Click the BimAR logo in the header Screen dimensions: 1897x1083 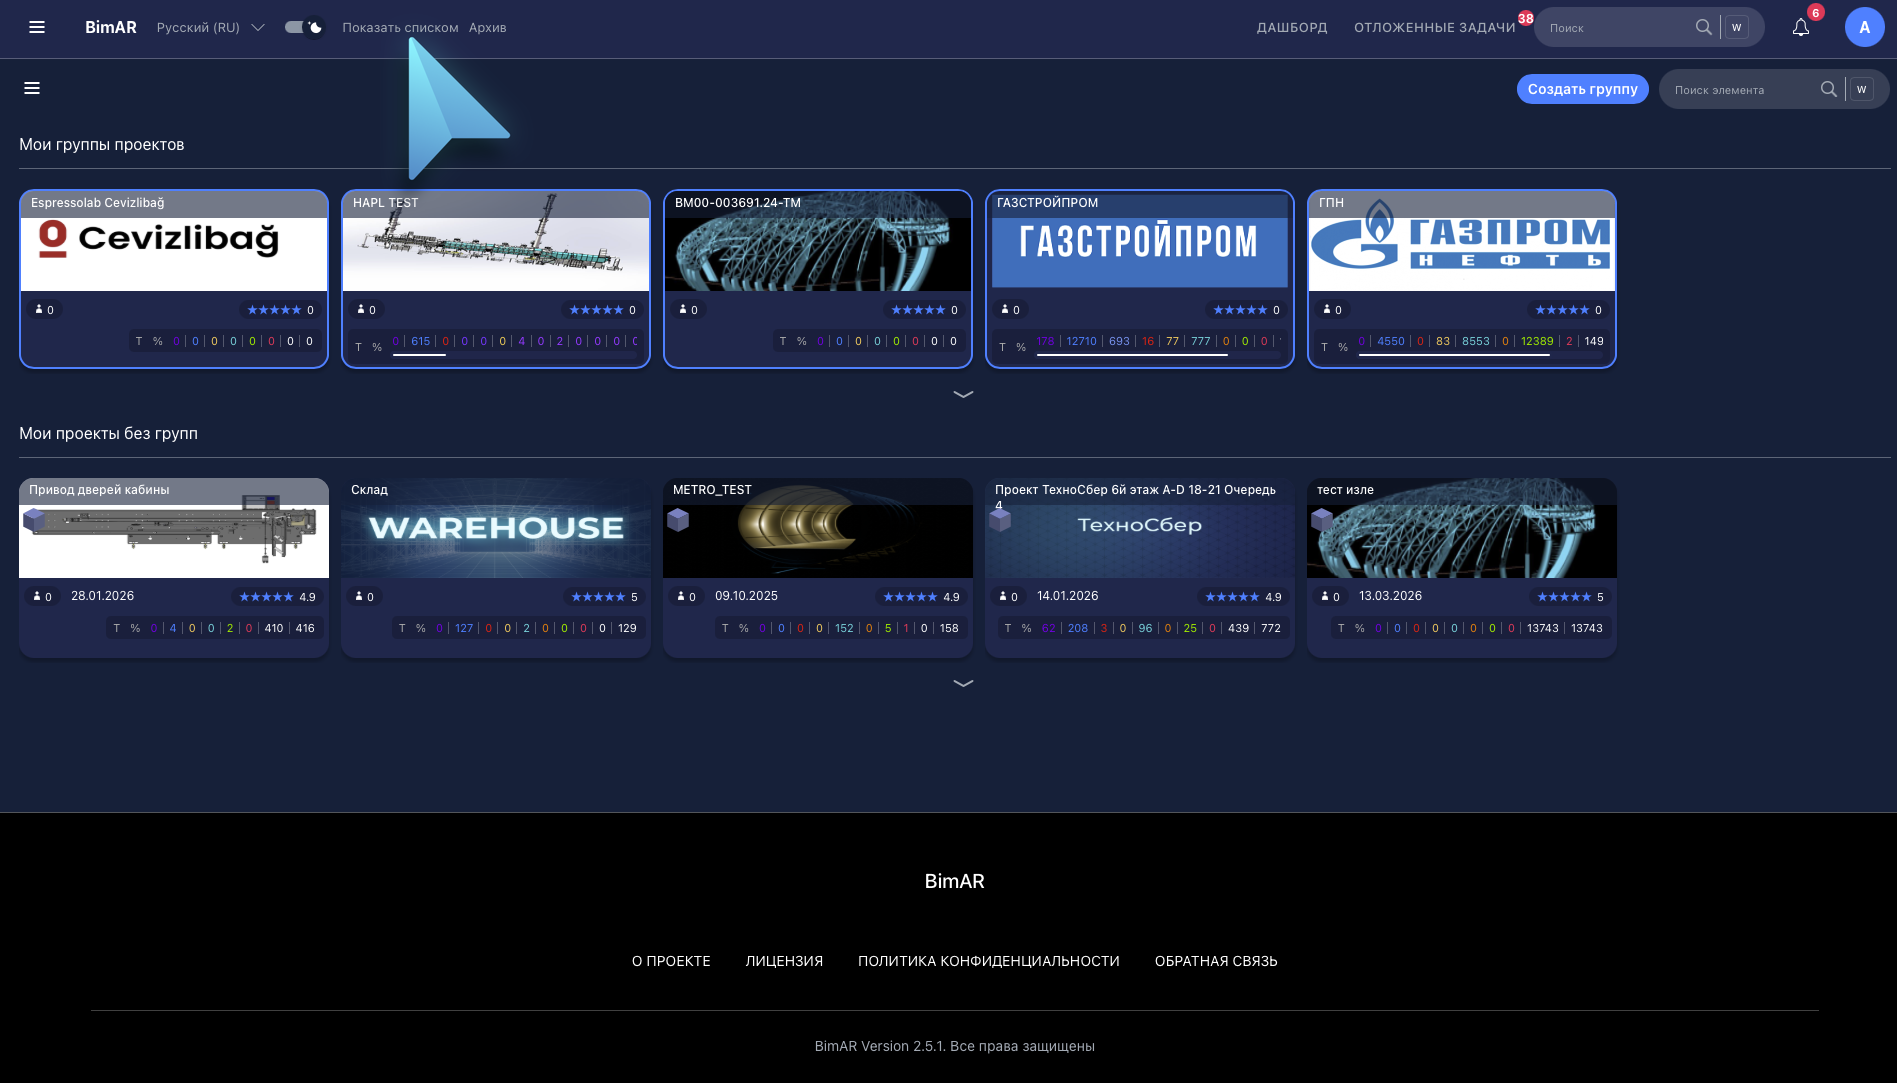point(111,27)
